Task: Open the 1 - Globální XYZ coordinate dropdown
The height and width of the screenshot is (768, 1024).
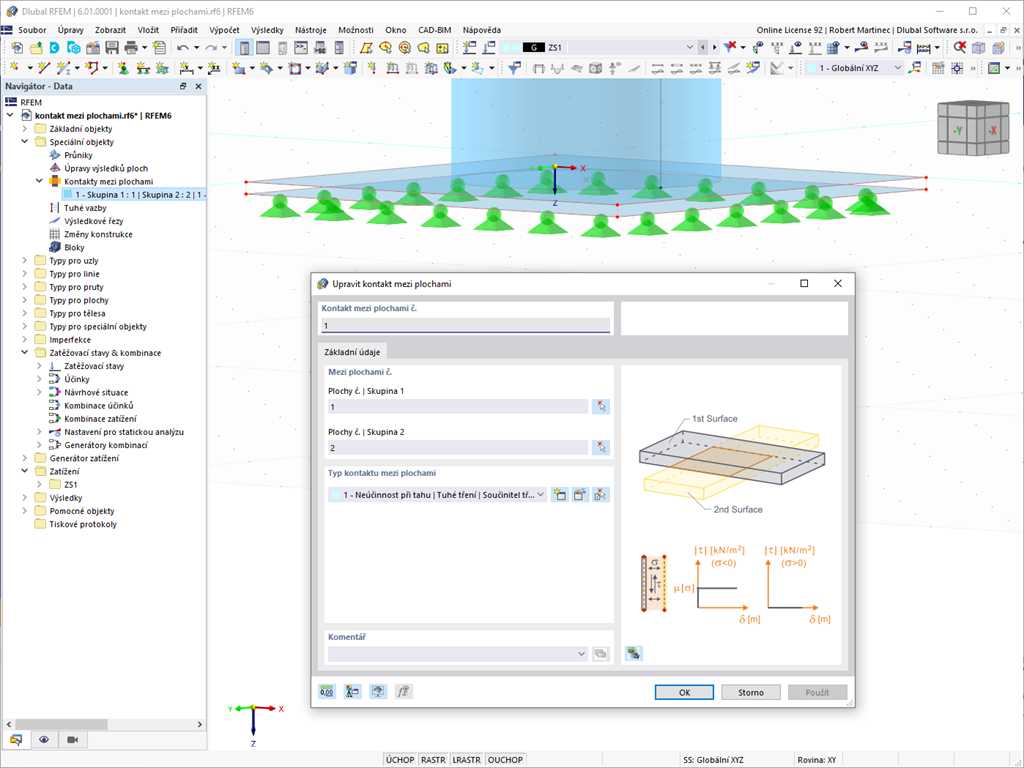Action: (898, 68)
